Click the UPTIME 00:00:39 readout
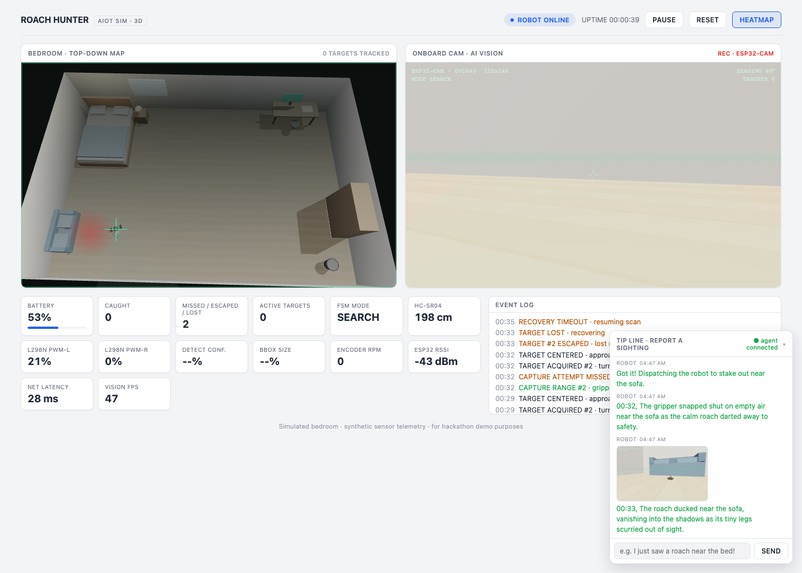This screenshot has height=573, width=802. [610, 20]
